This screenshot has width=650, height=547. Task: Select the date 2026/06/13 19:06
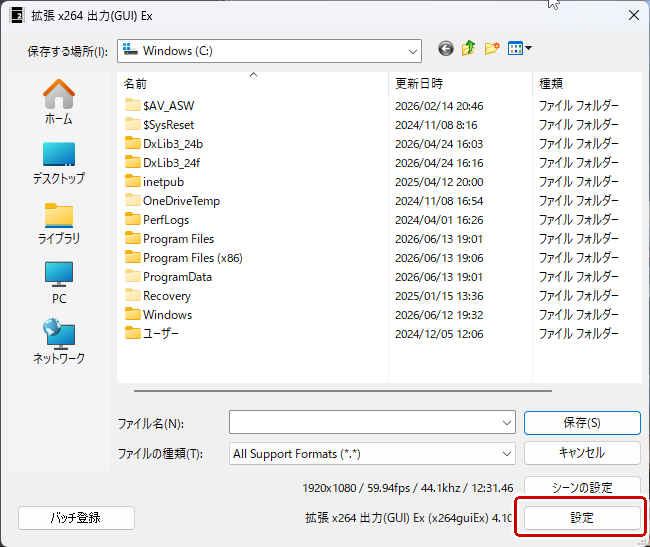tap(439, 258)
